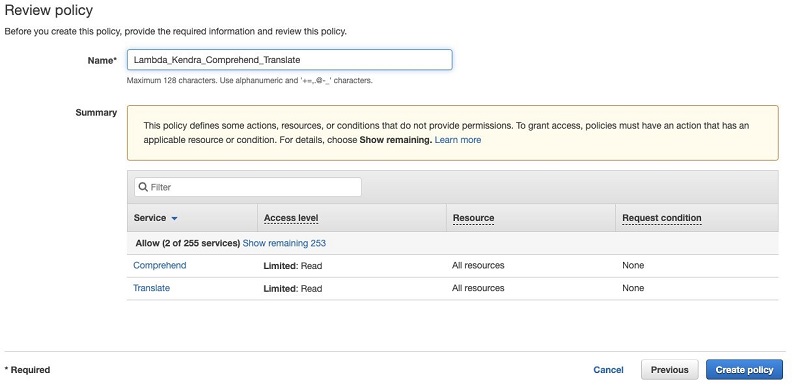Screen dimensions: 800x388
Task: Toggle the Service column sort arrow
Action: (x=174, y=219)
